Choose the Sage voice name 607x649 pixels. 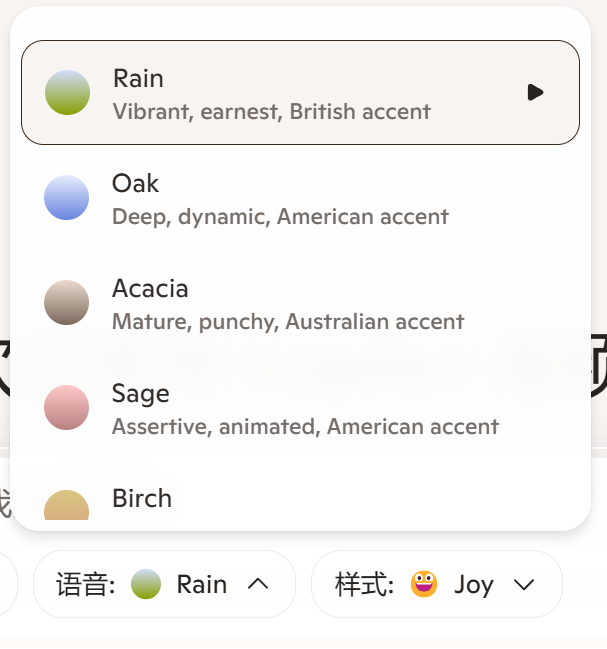click(x=141, y=394)
